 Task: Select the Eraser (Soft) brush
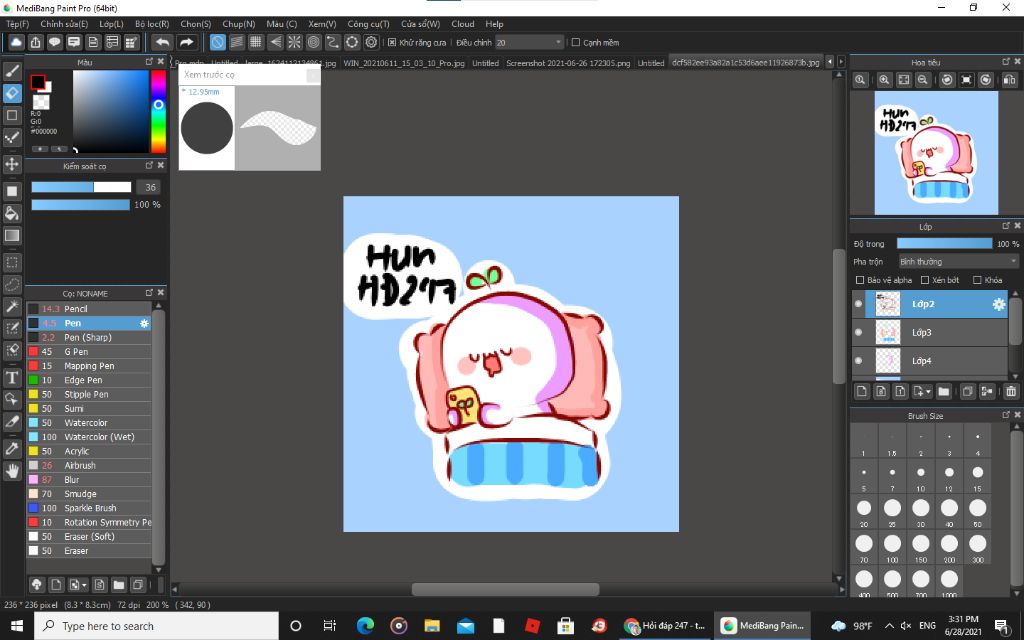89,537
